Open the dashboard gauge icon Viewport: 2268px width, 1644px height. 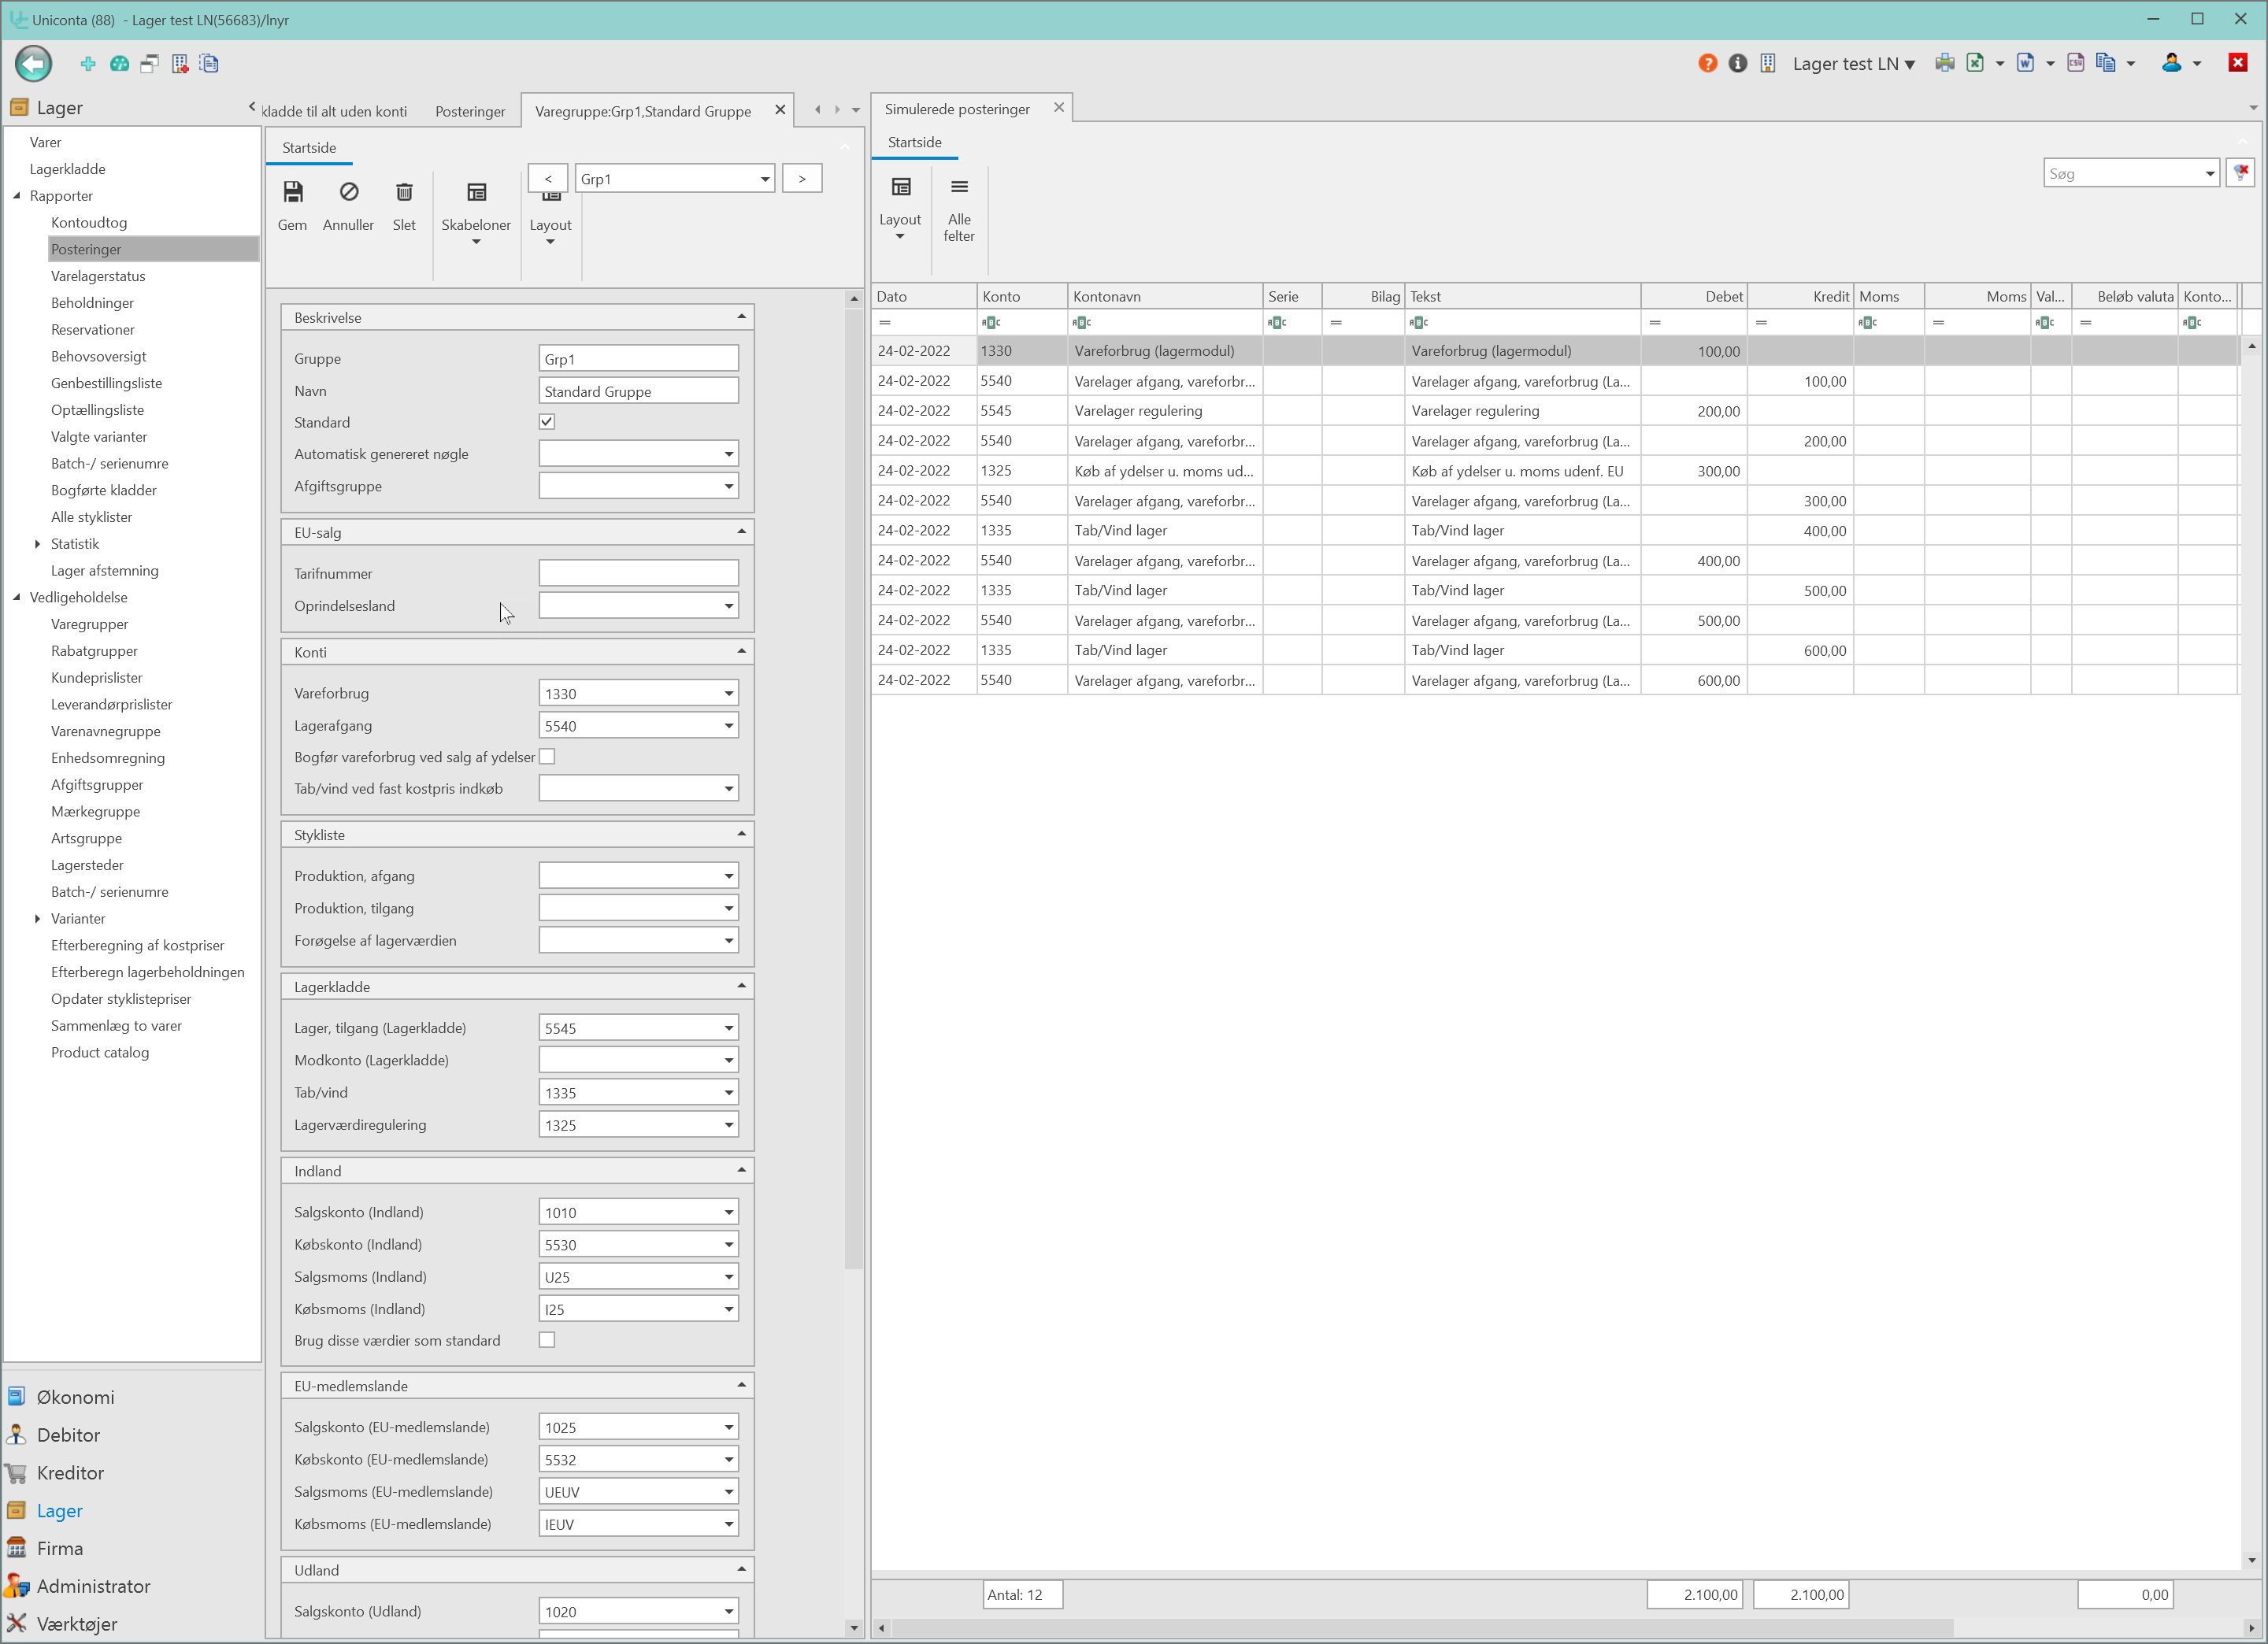pos(119,64)
